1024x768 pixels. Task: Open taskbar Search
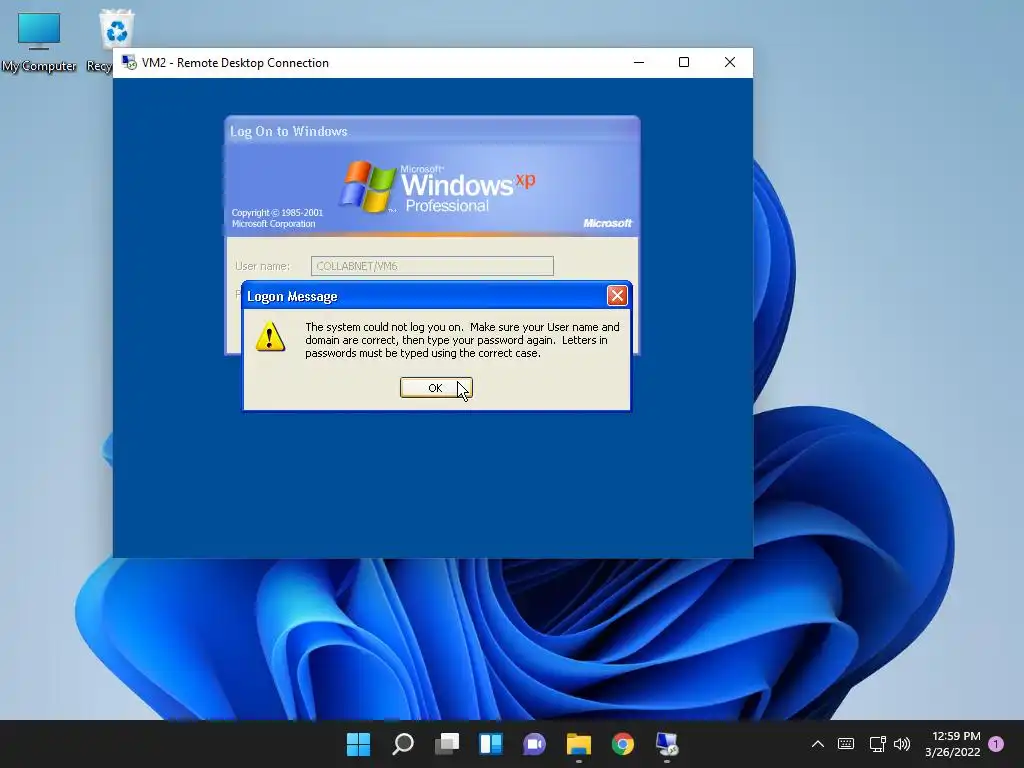(x=402, y=744)
